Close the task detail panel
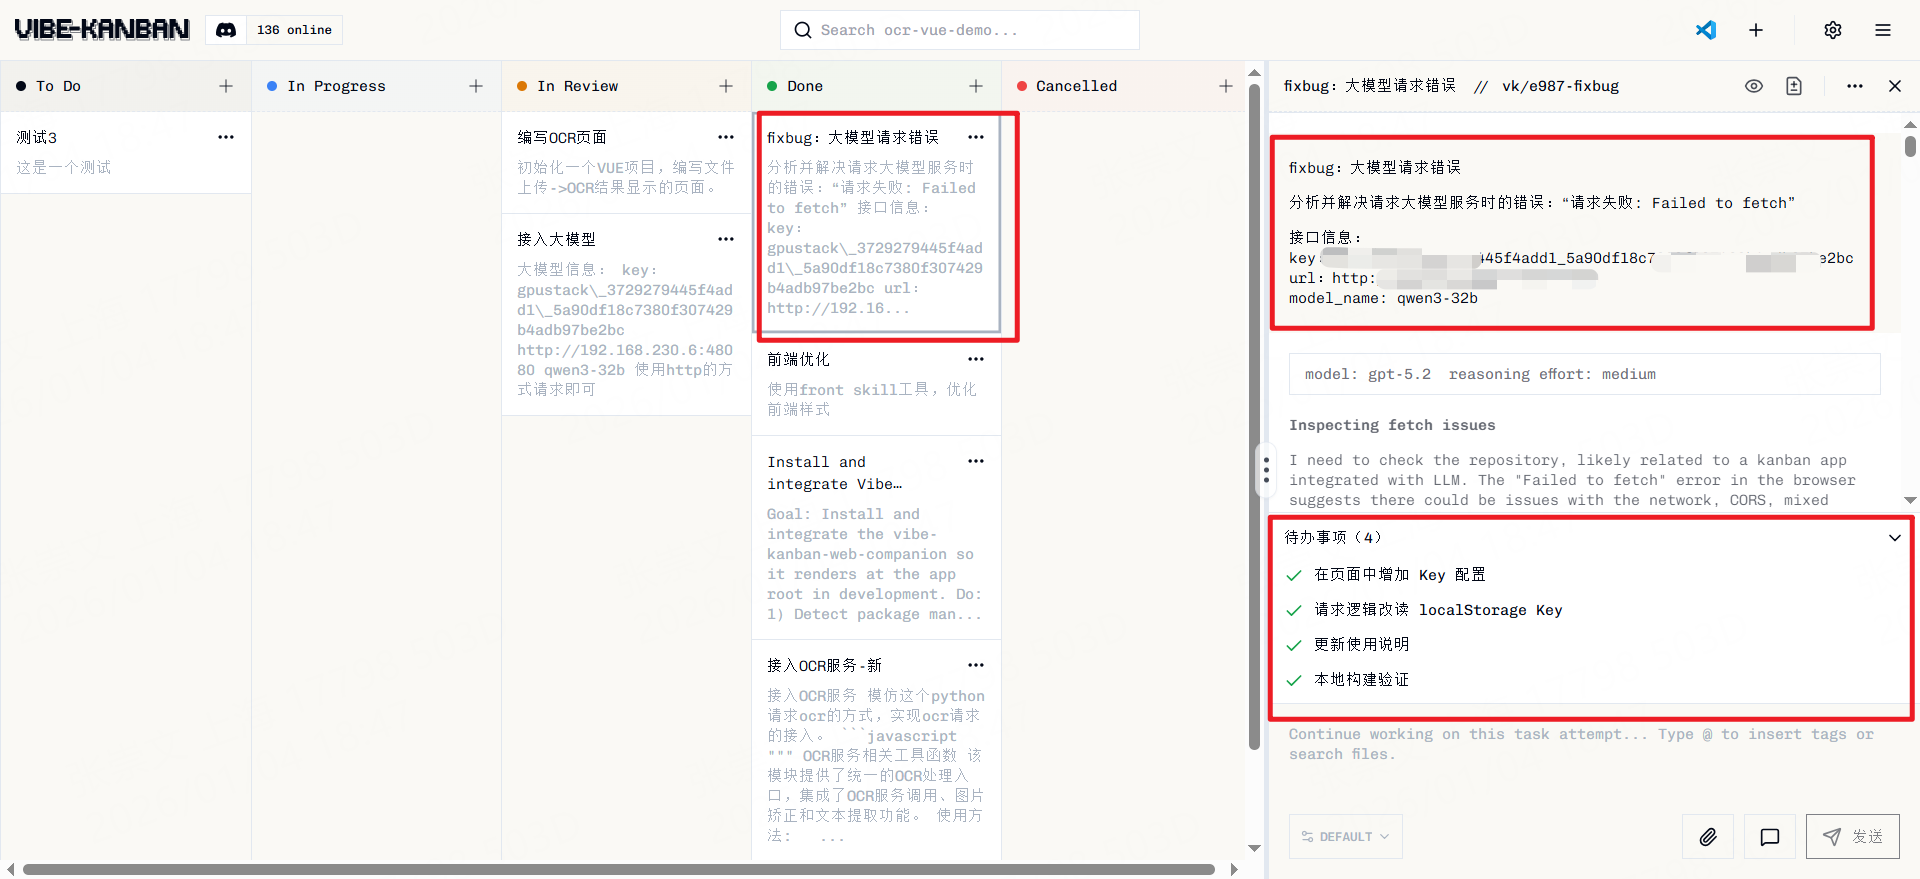The height and width of the screenshot is (879, 1920). point(1895,86)
